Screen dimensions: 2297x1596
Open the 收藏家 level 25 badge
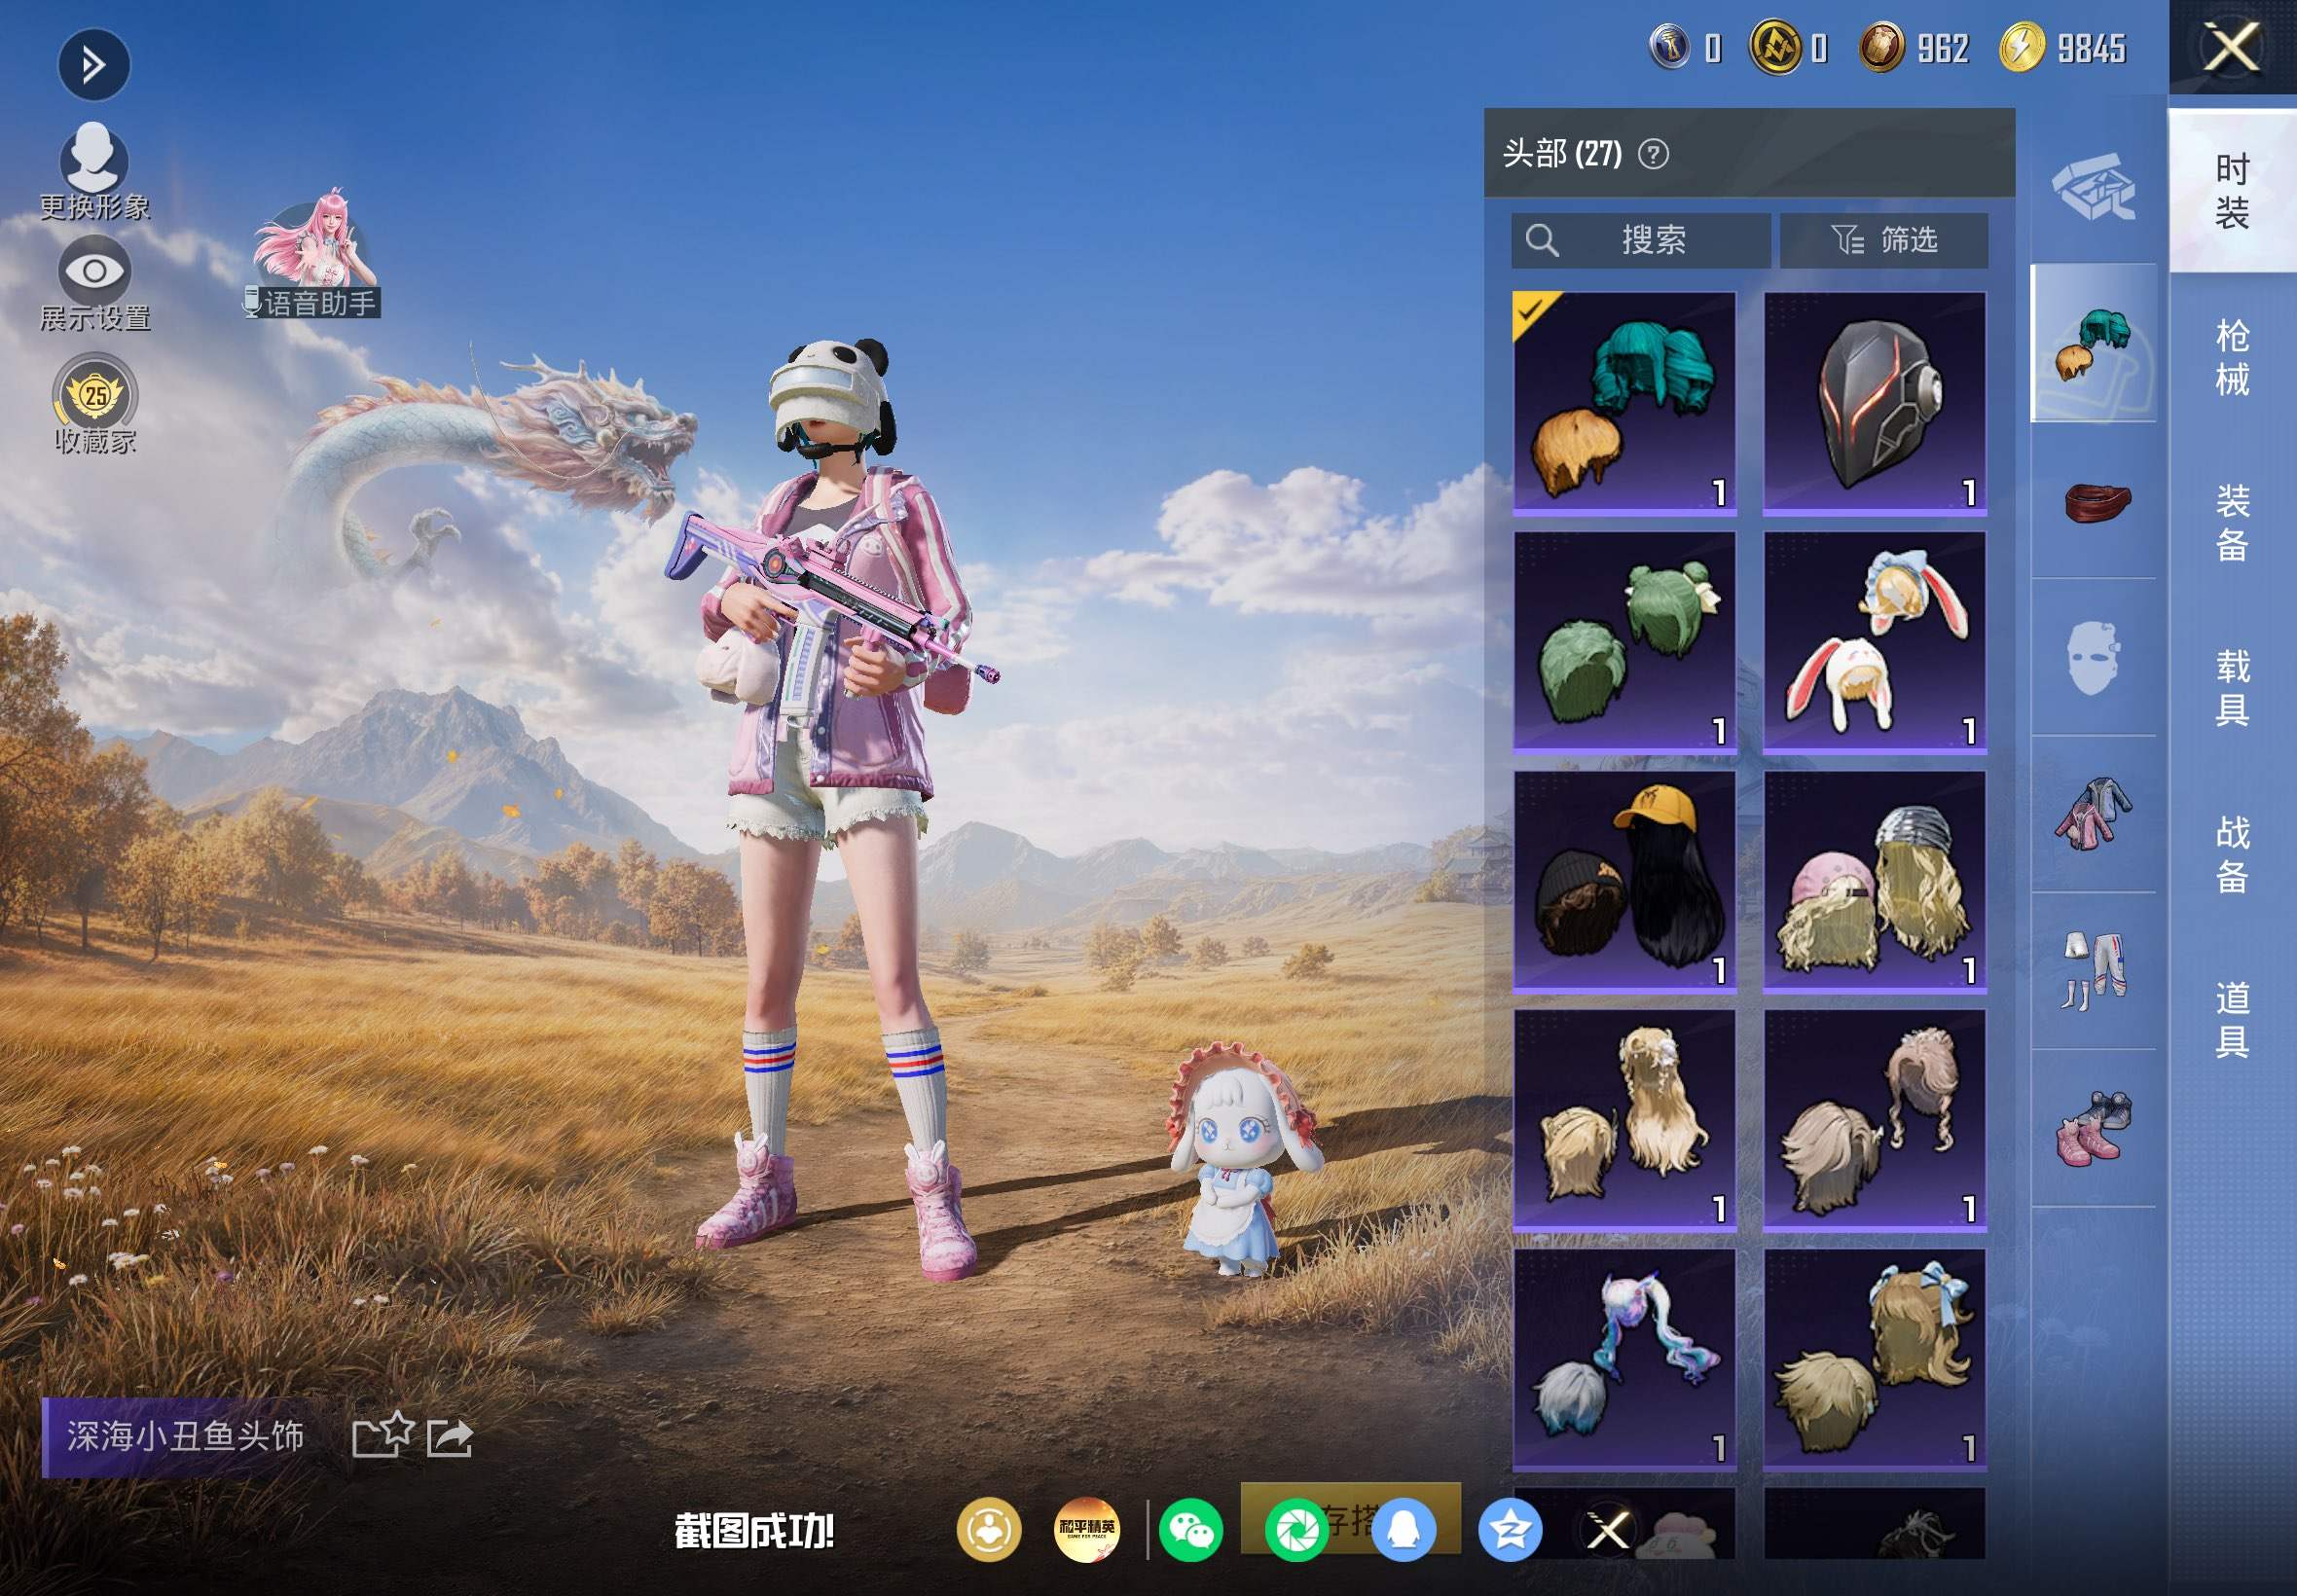click(x=95, y=403)
